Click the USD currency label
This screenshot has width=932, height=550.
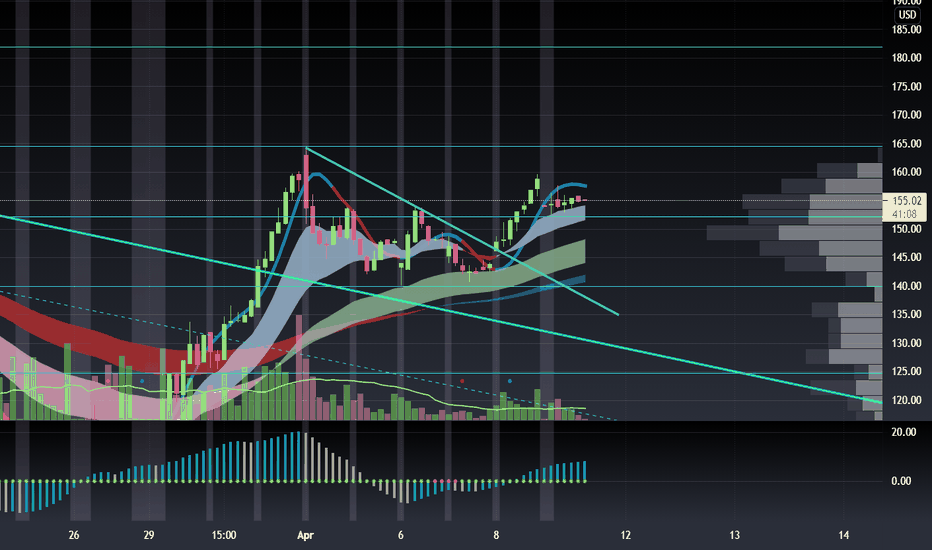pos(907,15)
